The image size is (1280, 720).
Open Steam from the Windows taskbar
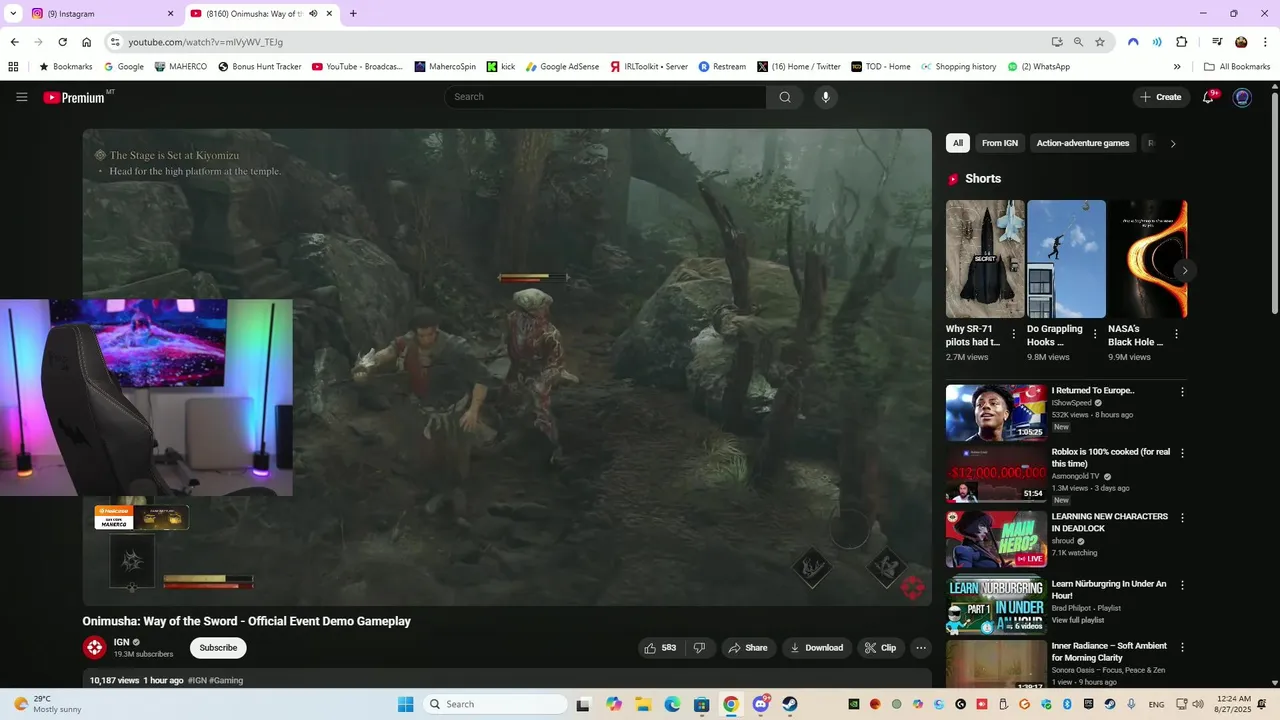790,704
